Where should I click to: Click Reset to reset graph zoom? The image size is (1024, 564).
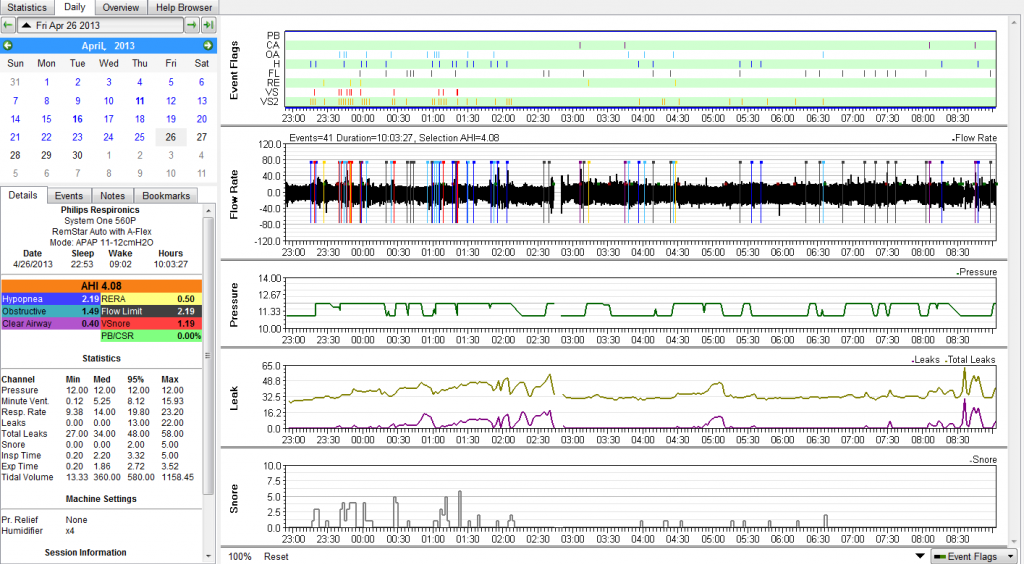point(276,556)
